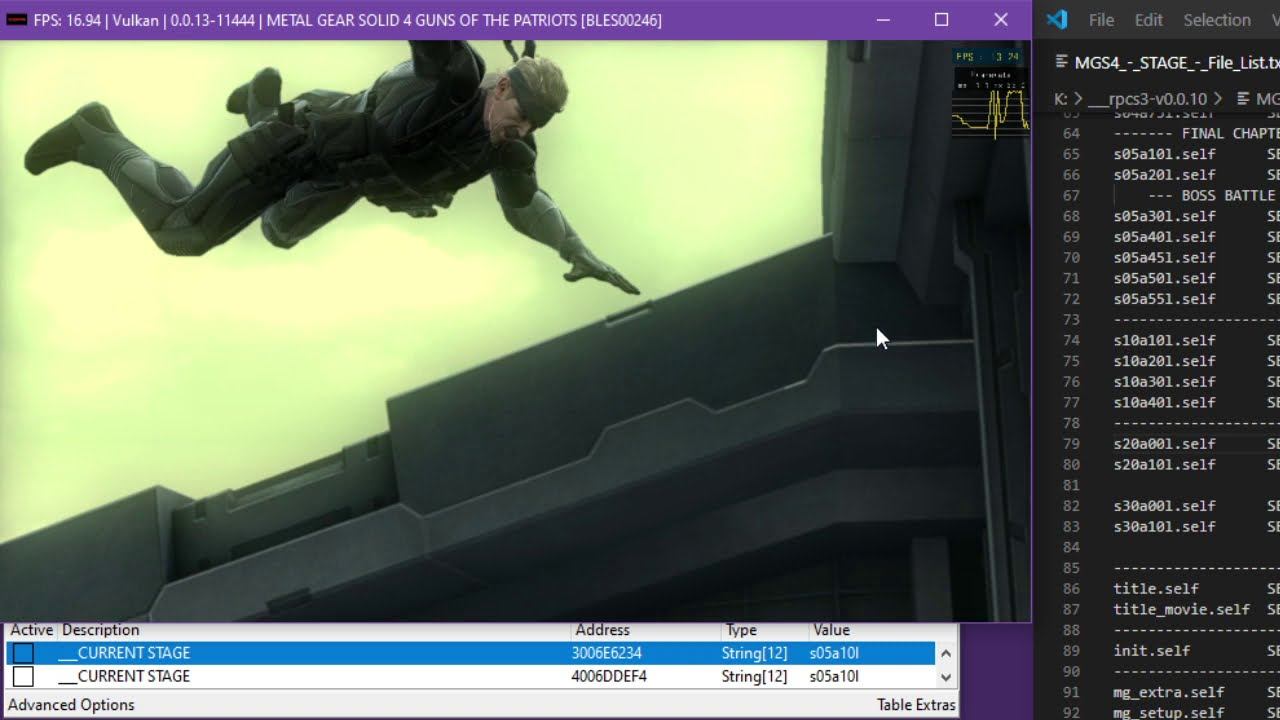Click line number 65 in editor gutter
1280x720 pixels.
(x=1071, y=154)
